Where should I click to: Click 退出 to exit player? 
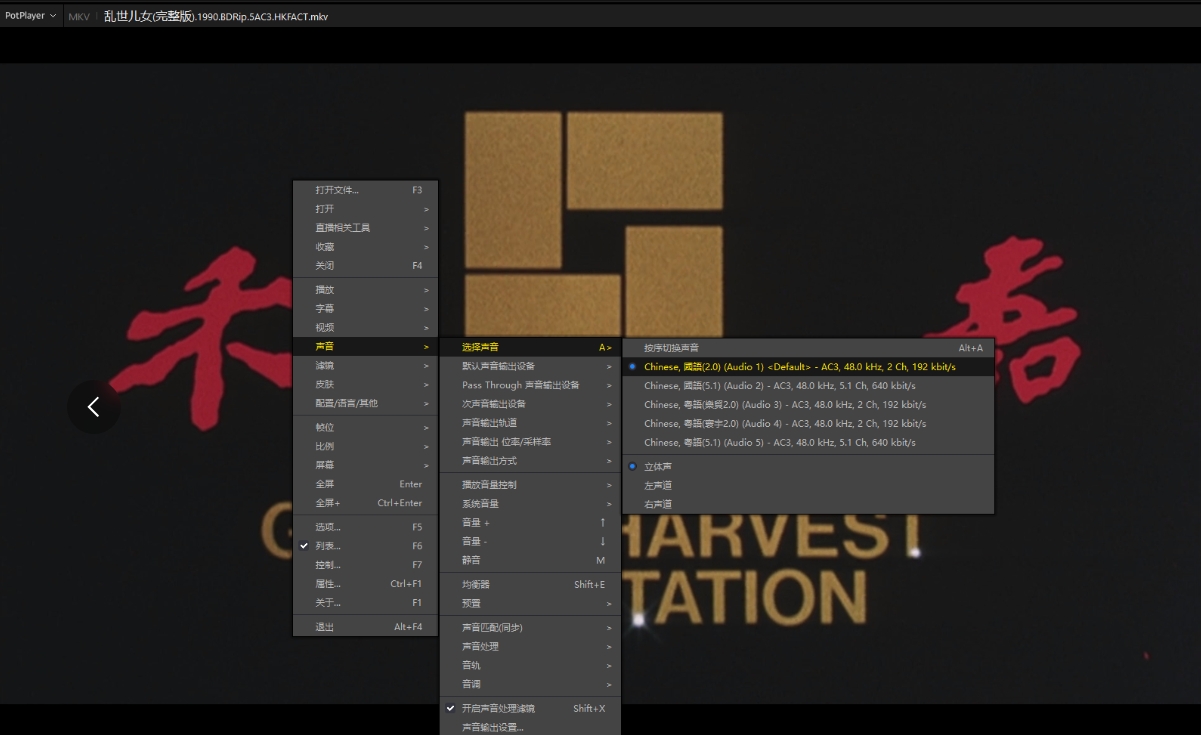point(325,627)
